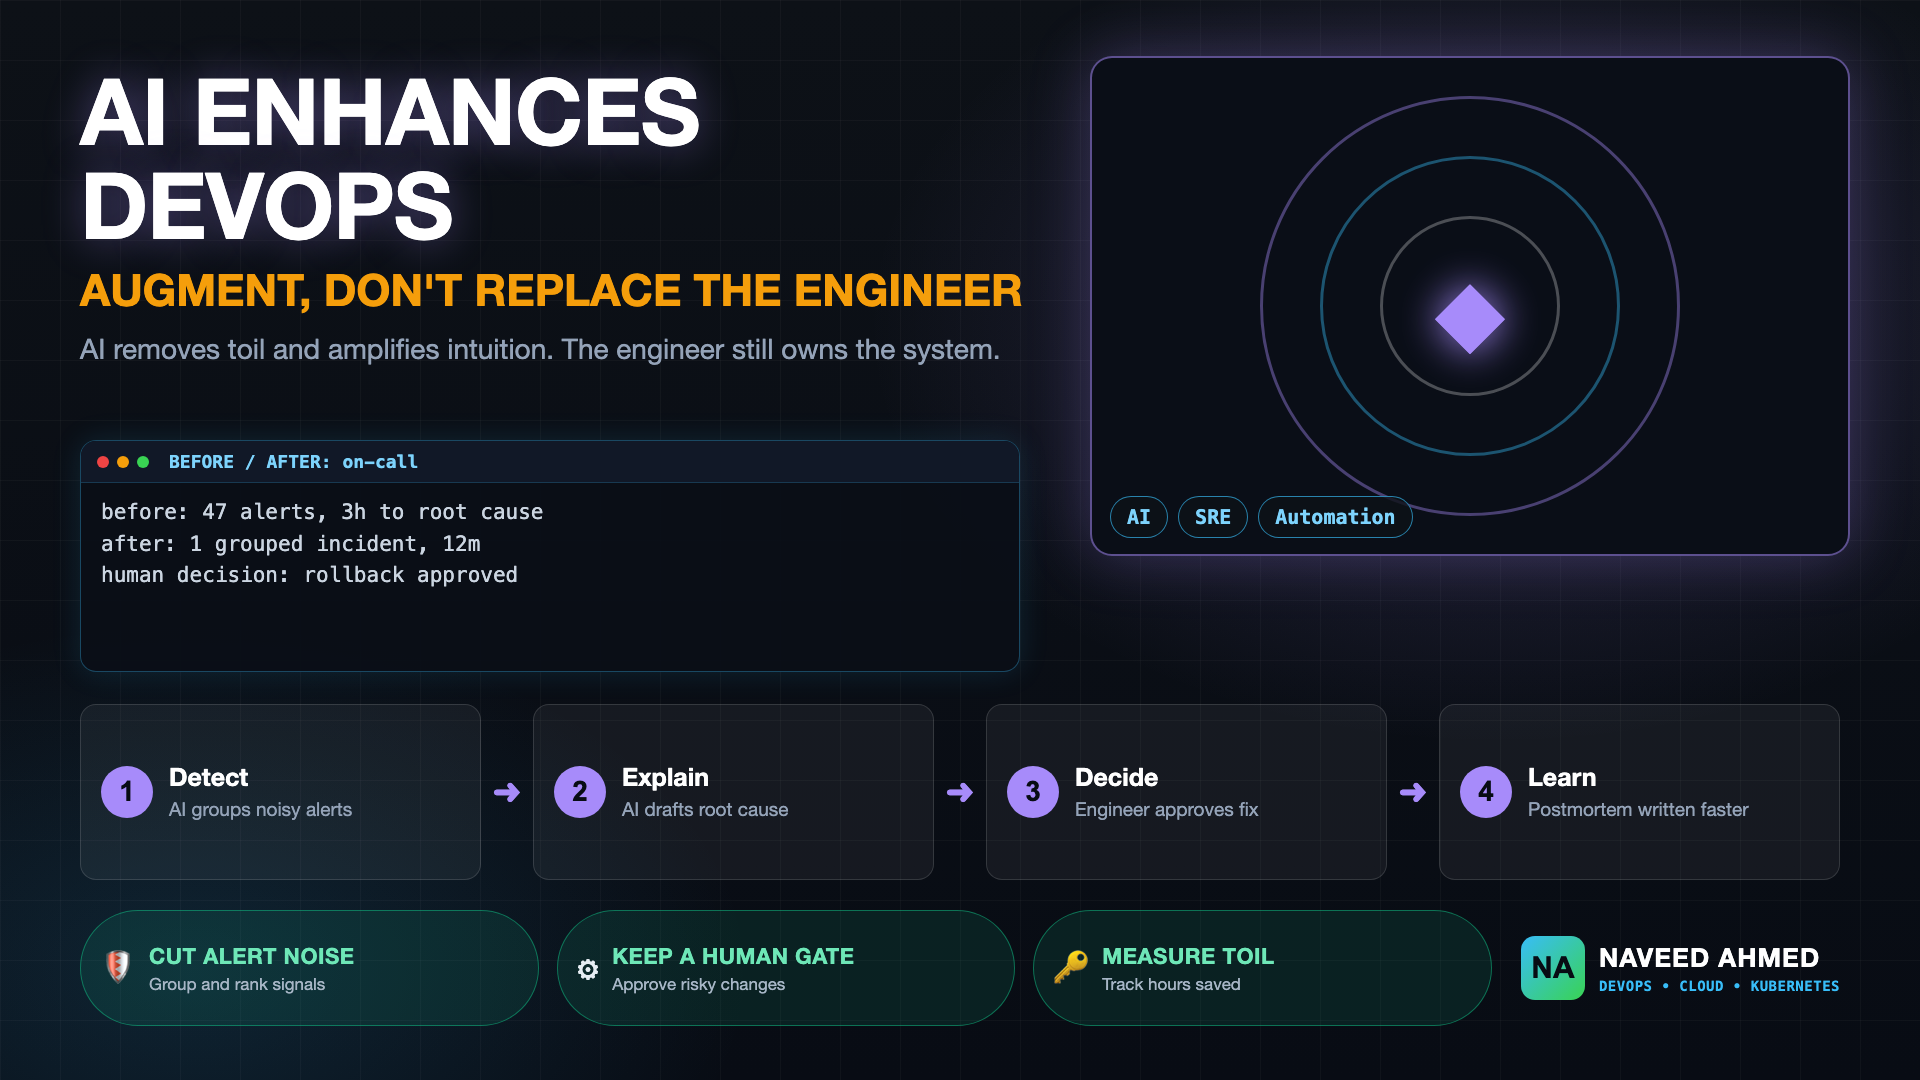Click the line 'after: 1 grouped incident, 12m'
1920x1080 pixels.
pos(291,544)
